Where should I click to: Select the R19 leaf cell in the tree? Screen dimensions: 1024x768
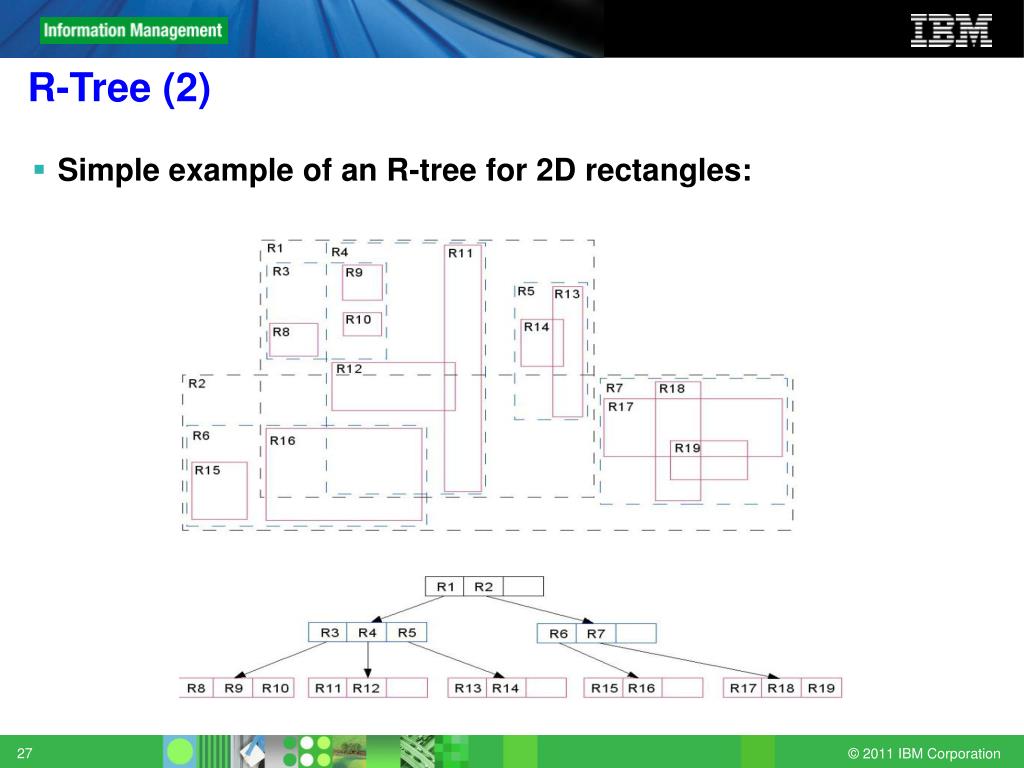pyautogui.click(x=822, y=688)
